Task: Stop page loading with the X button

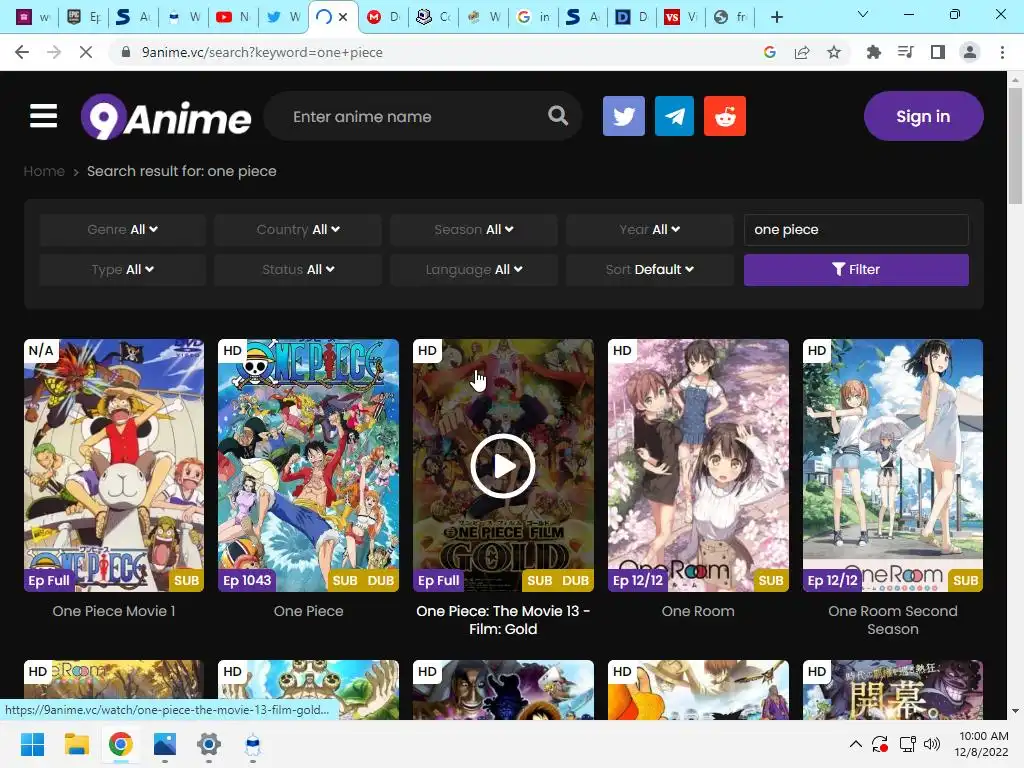Action: click(x=86, y=52)
